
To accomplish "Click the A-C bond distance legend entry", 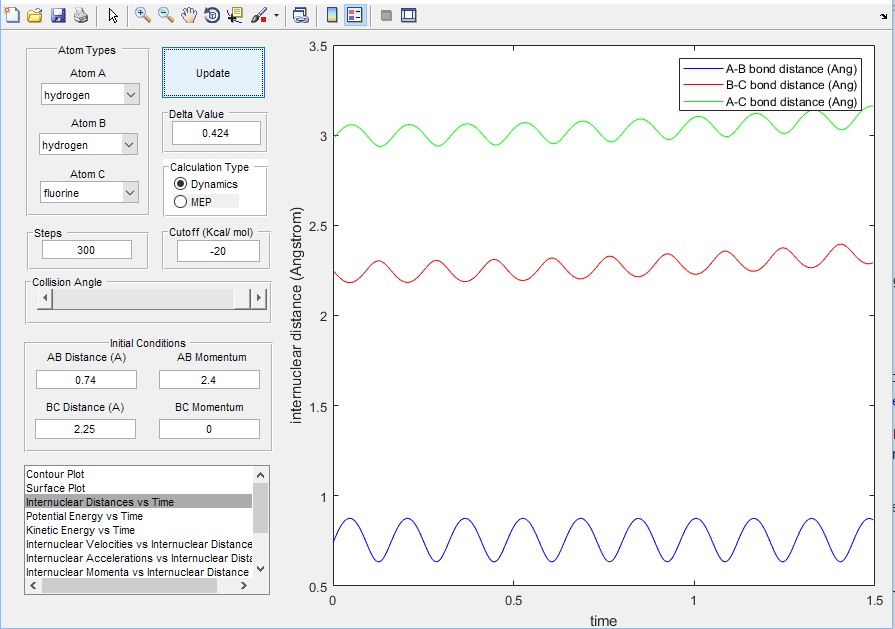I will coord(771,102).
